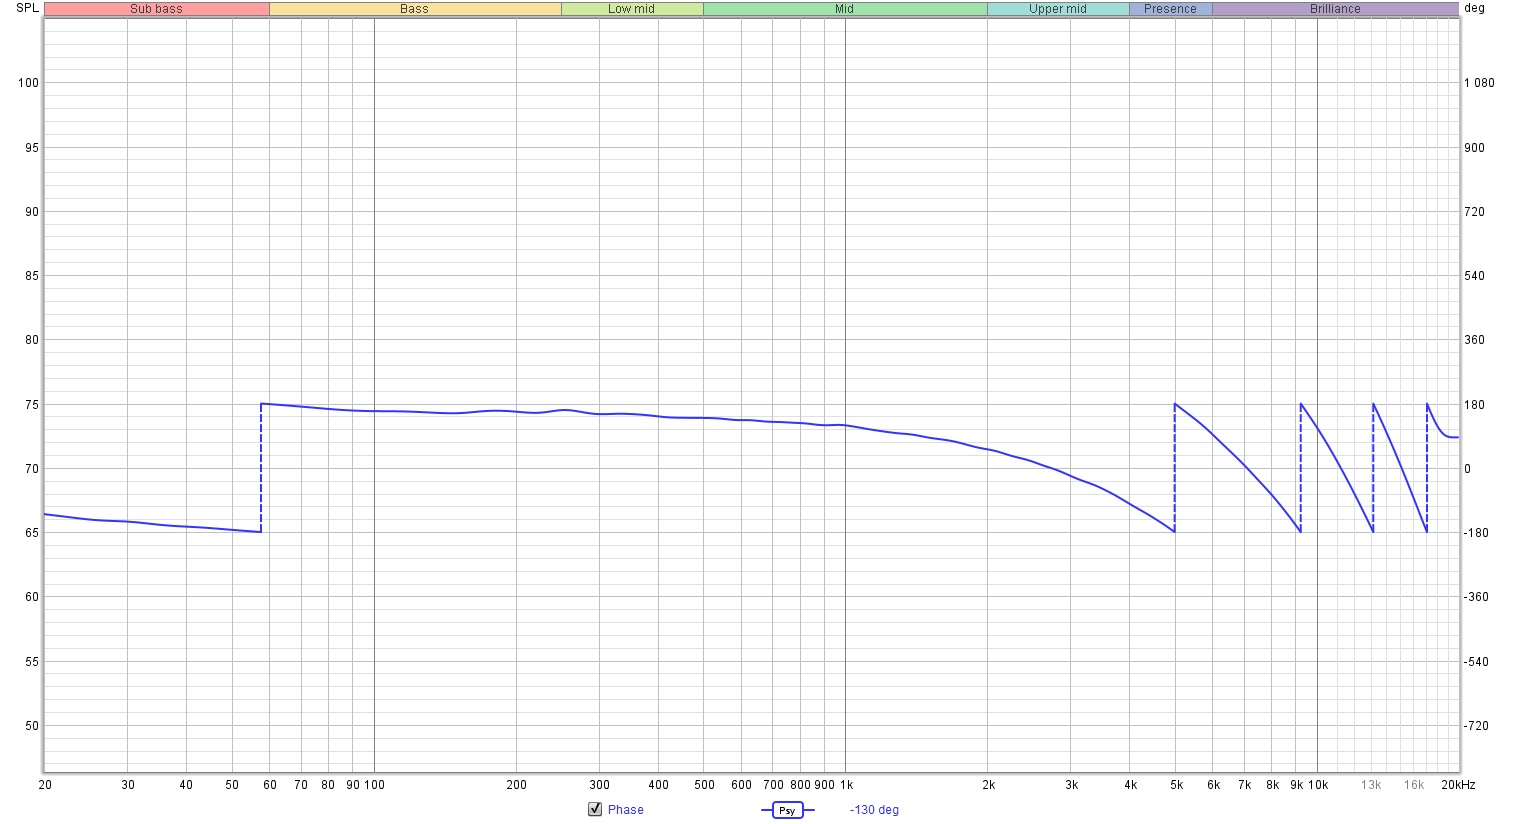This screenshot has height=824, width=1516.
Task: Toggle the Phase trace checkbox
Action: 595,809
